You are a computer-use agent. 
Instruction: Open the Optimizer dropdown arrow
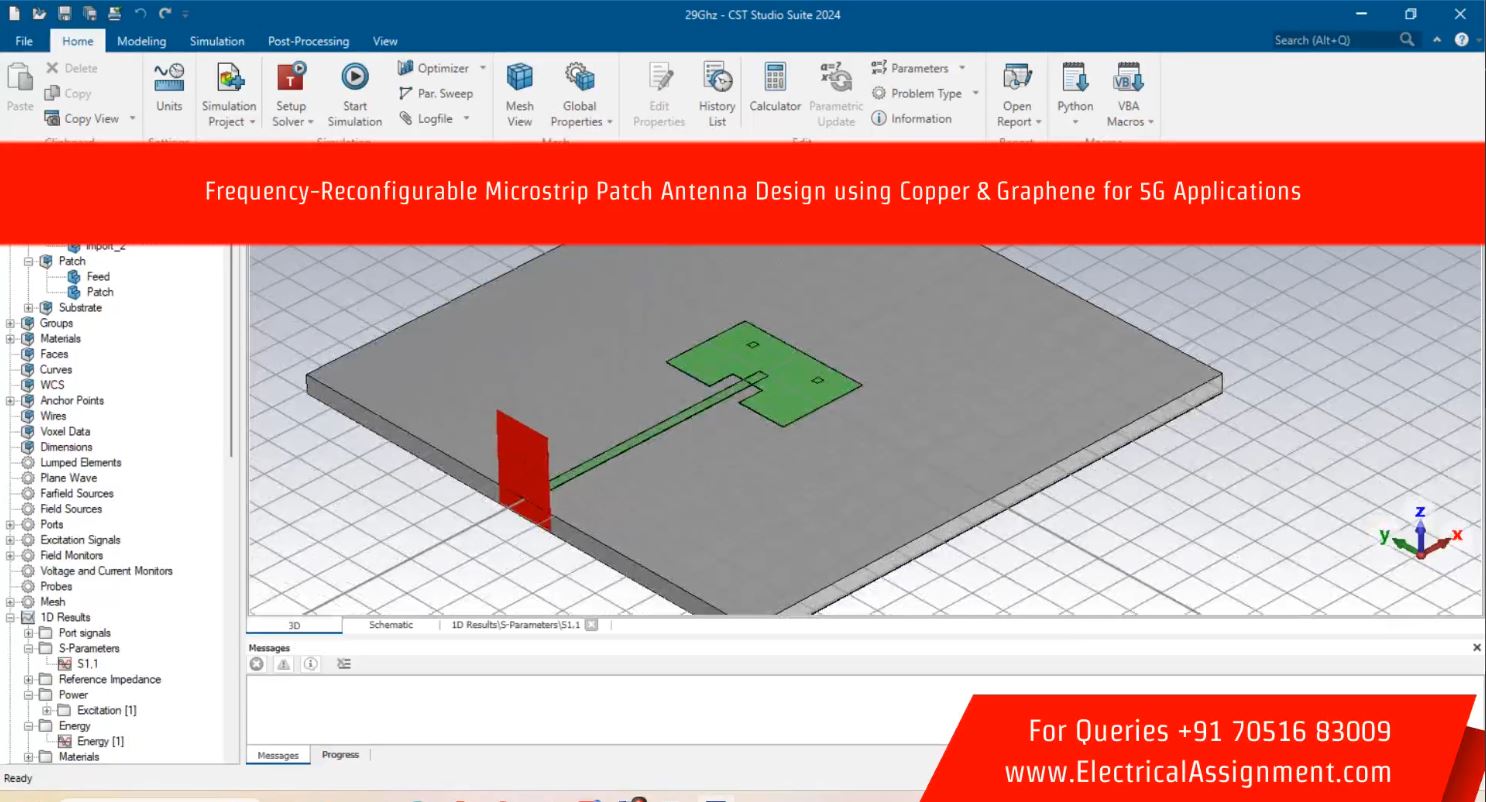483,68
